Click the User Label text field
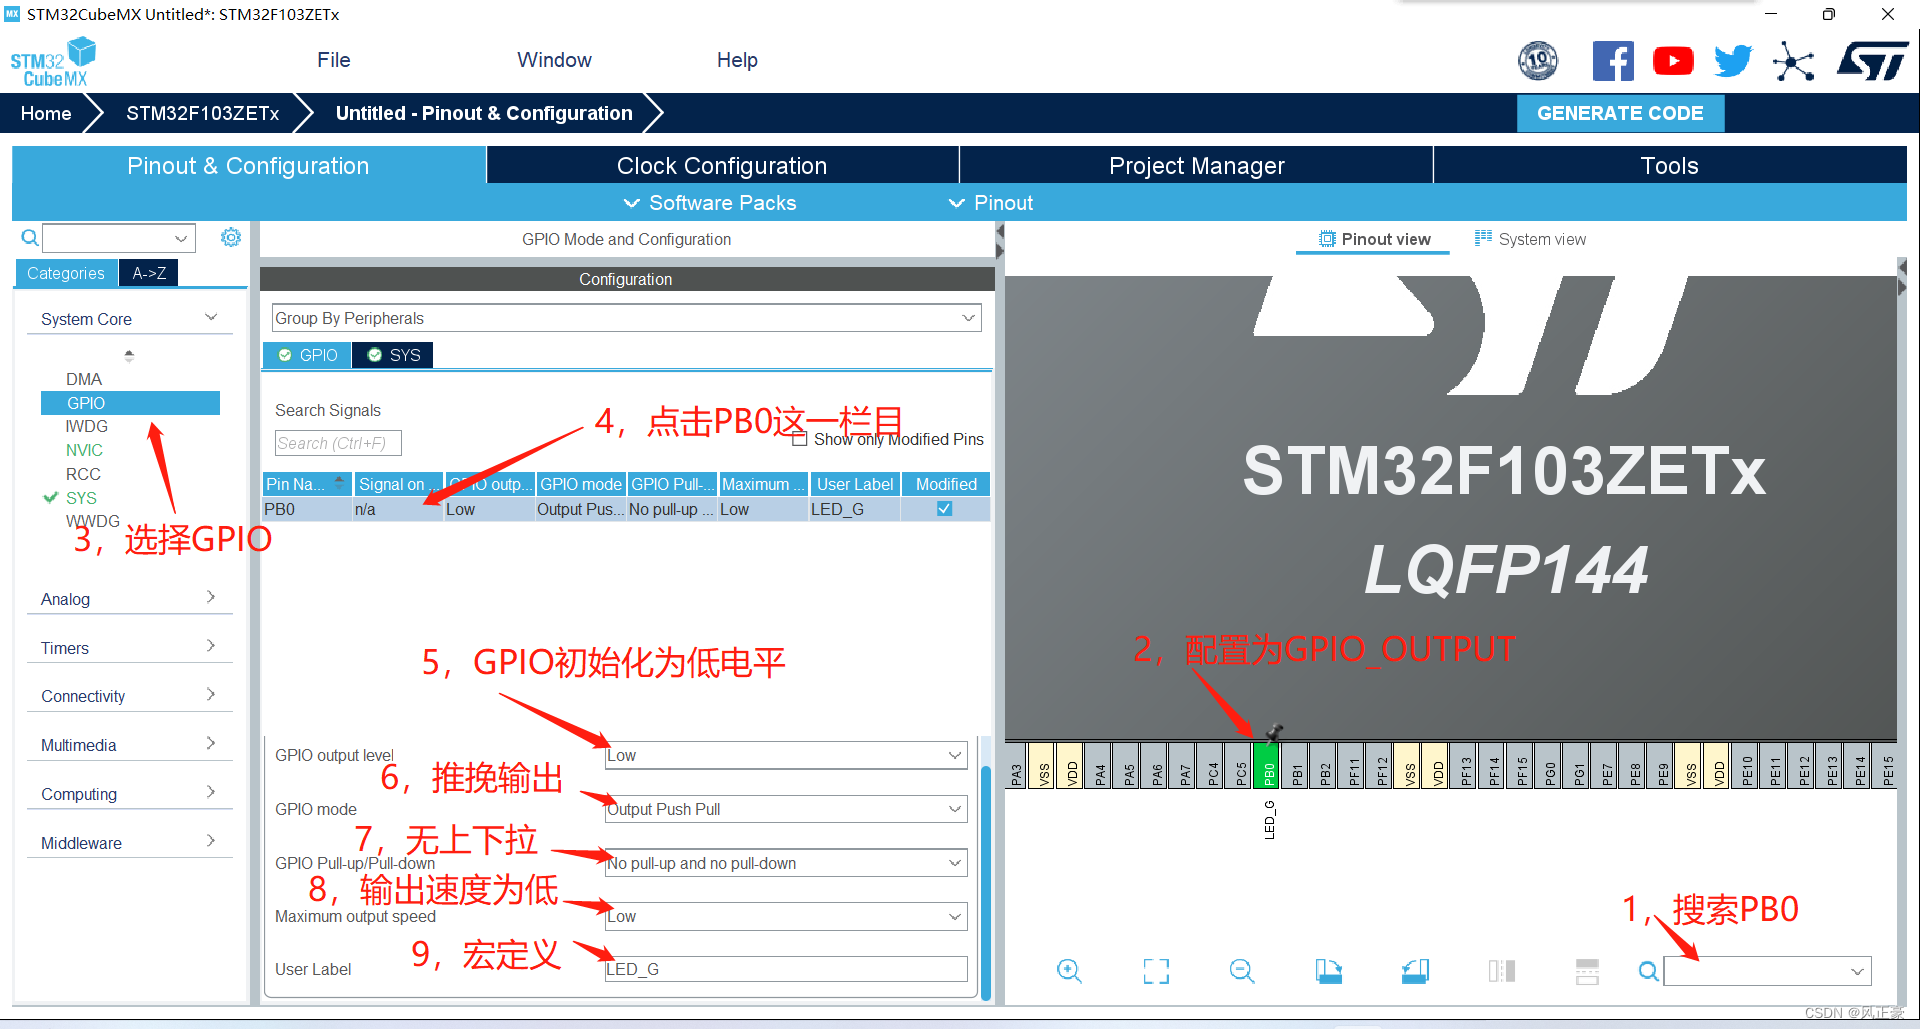The height and width of the screenshot is (1029, 1920). click(x=786, y=969)
